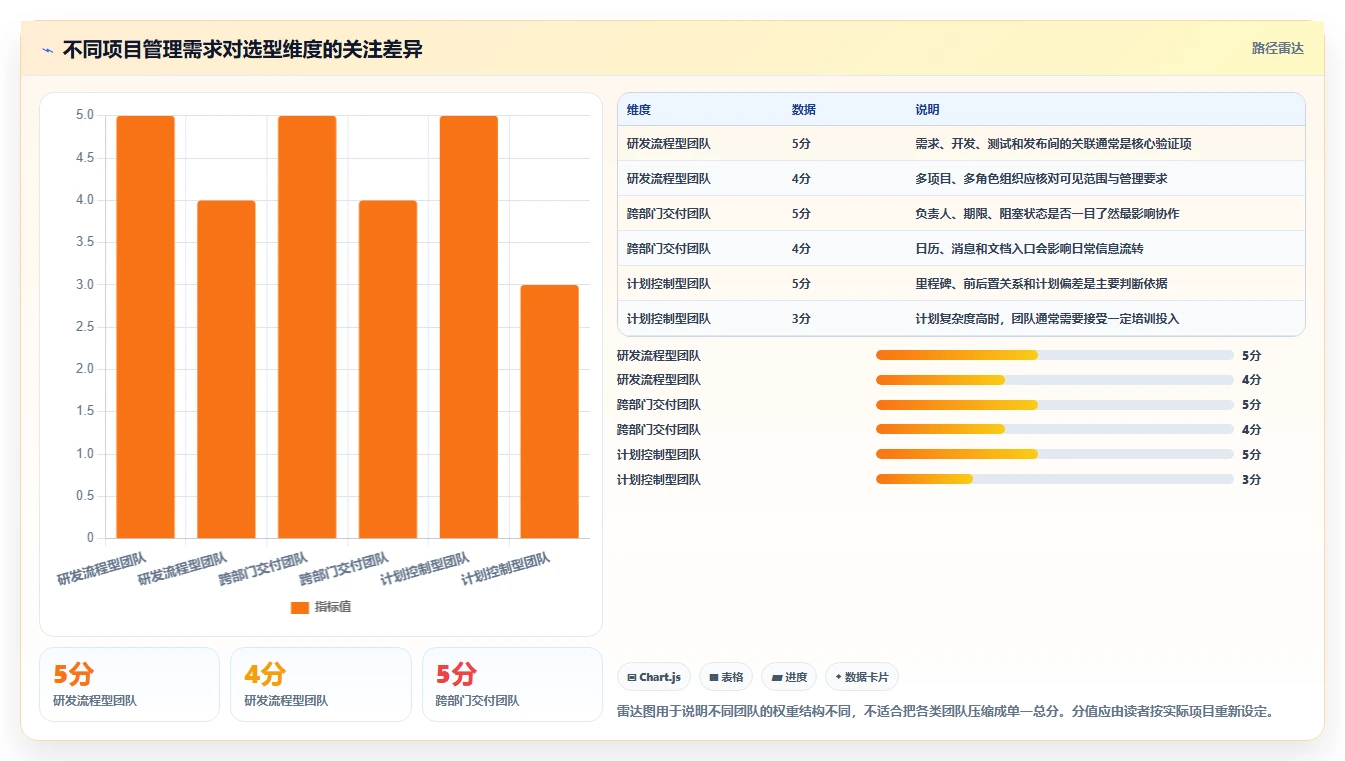Click the 5.0 label on the chart y-axis

point(85,116)
